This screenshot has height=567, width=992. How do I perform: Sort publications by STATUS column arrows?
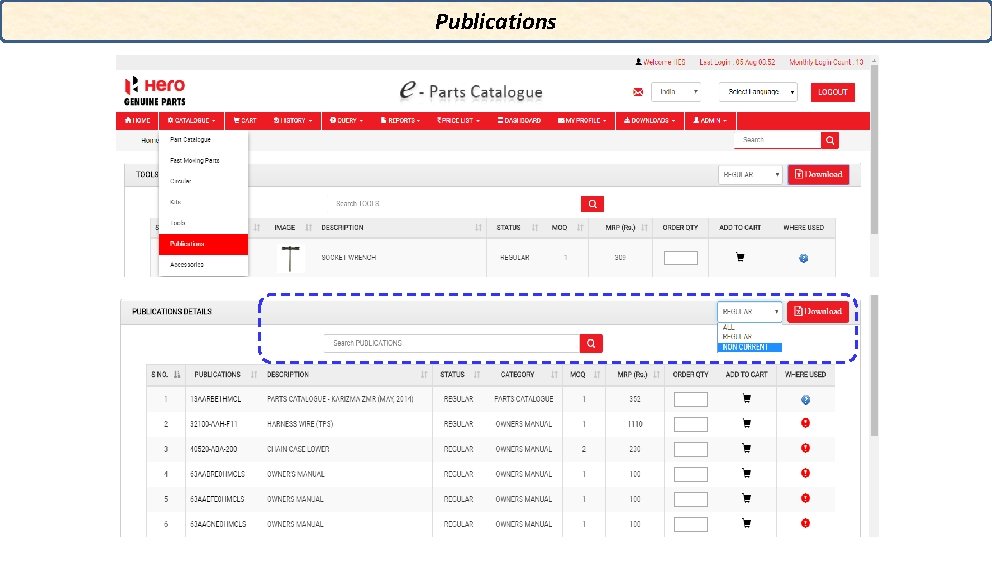477,375
